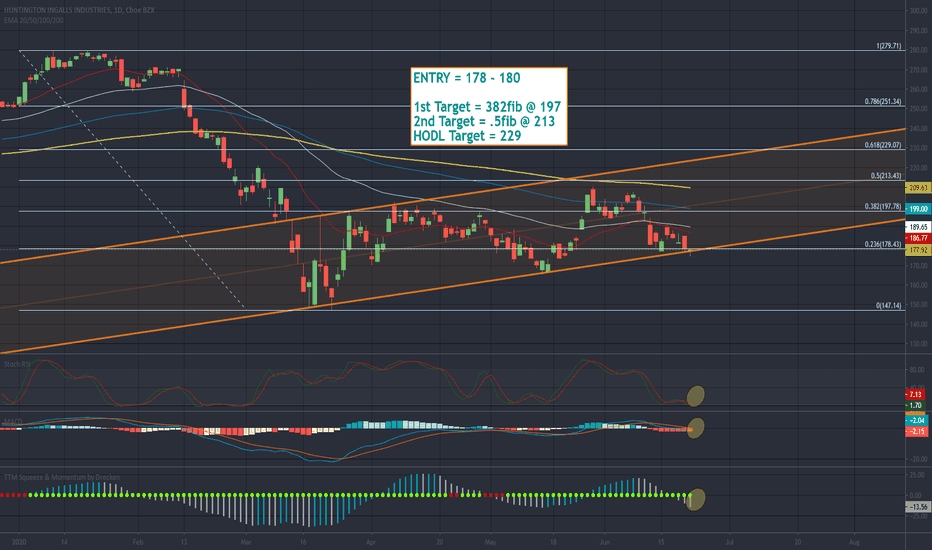The image size is (932, 550).
Task: Click the 25.00 level on the TTM Squeeze scale
Action: point(918,474)
